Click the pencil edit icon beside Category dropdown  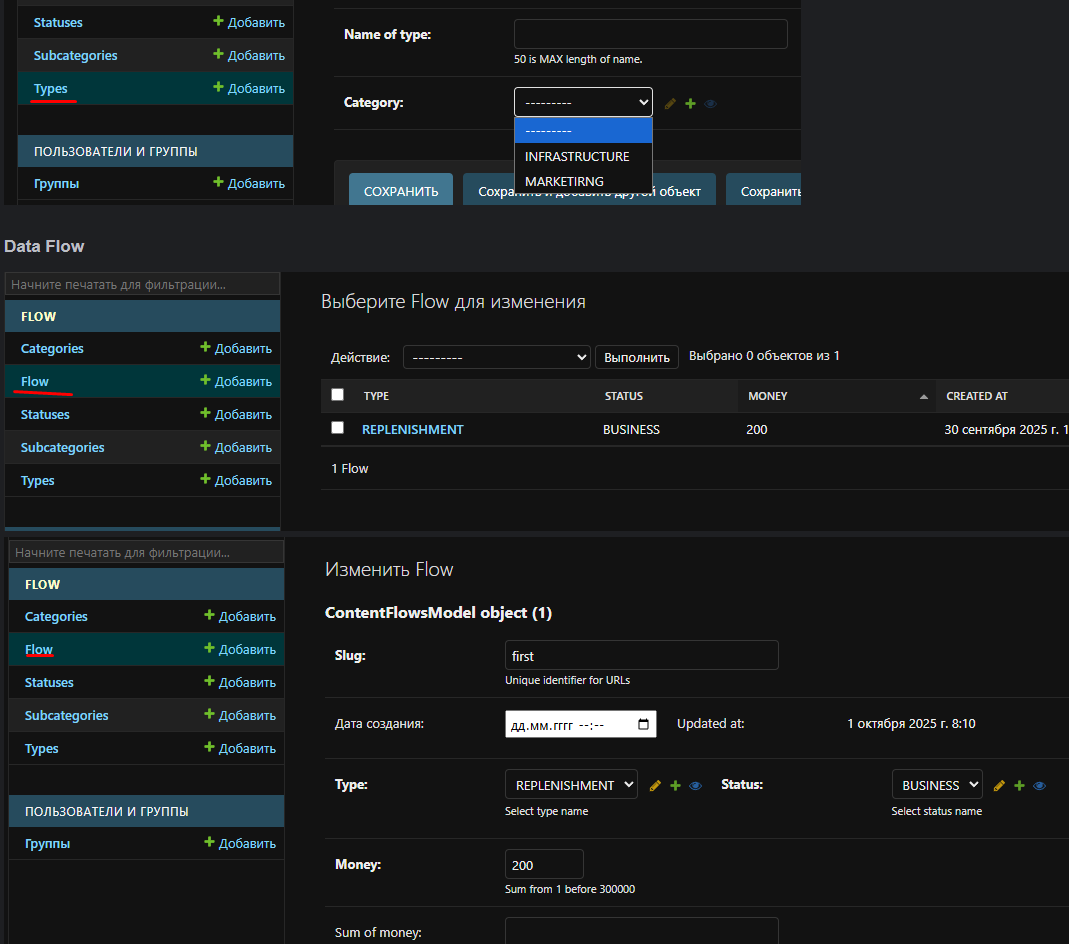670,104
